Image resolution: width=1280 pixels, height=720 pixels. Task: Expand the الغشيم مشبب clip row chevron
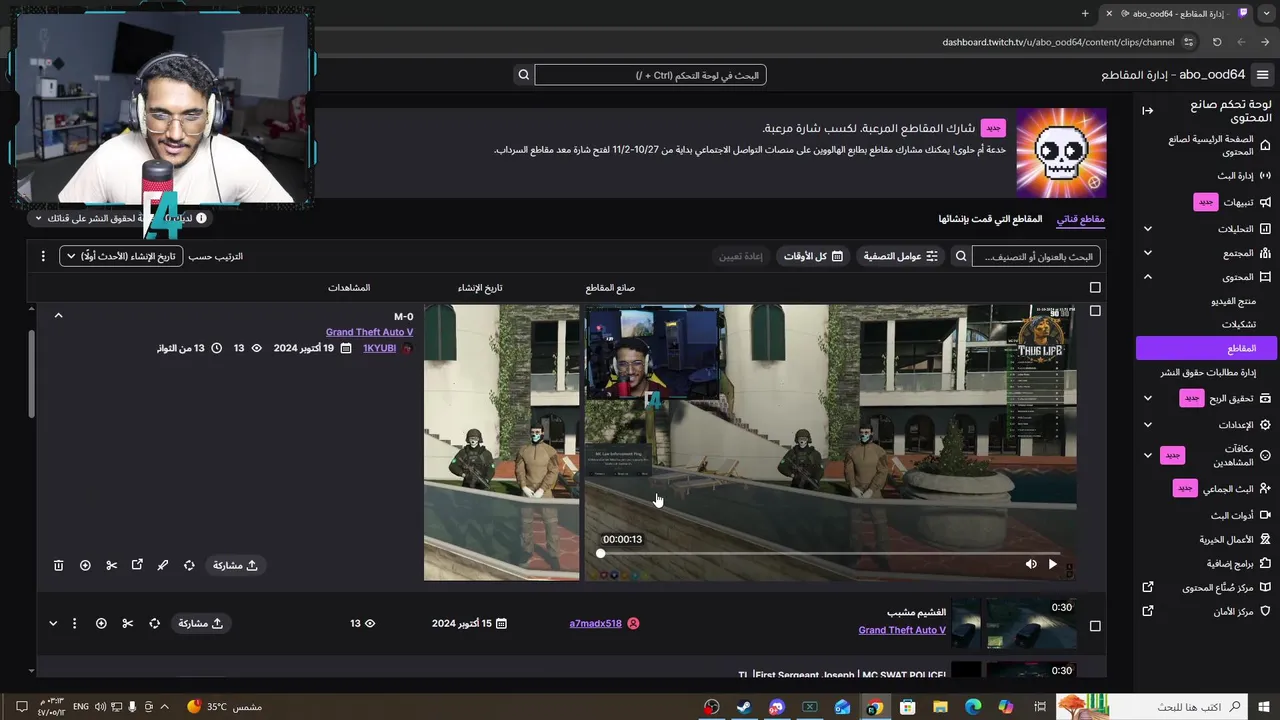[x=53, y=623]
